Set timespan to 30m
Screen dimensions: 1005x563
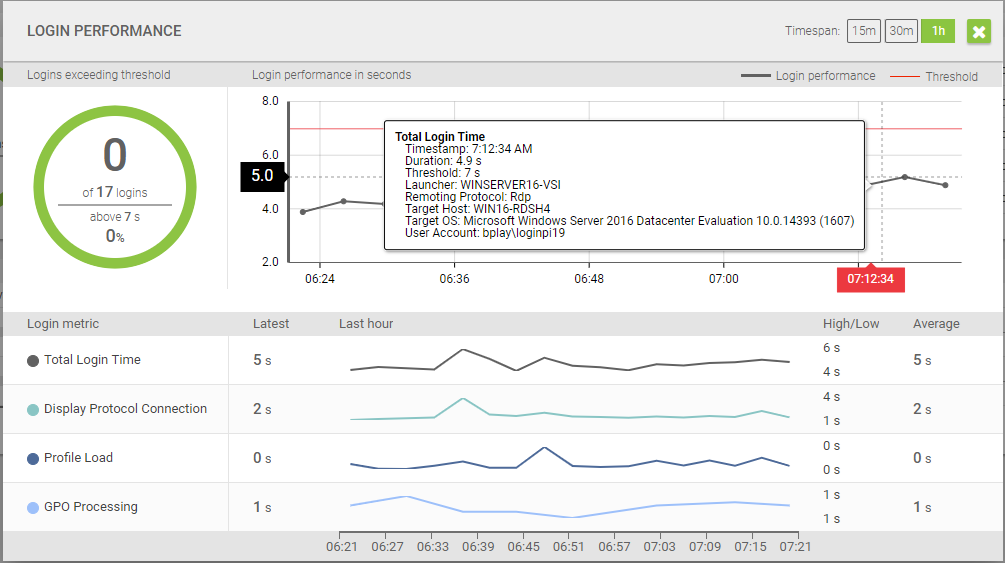click(901, 31)
